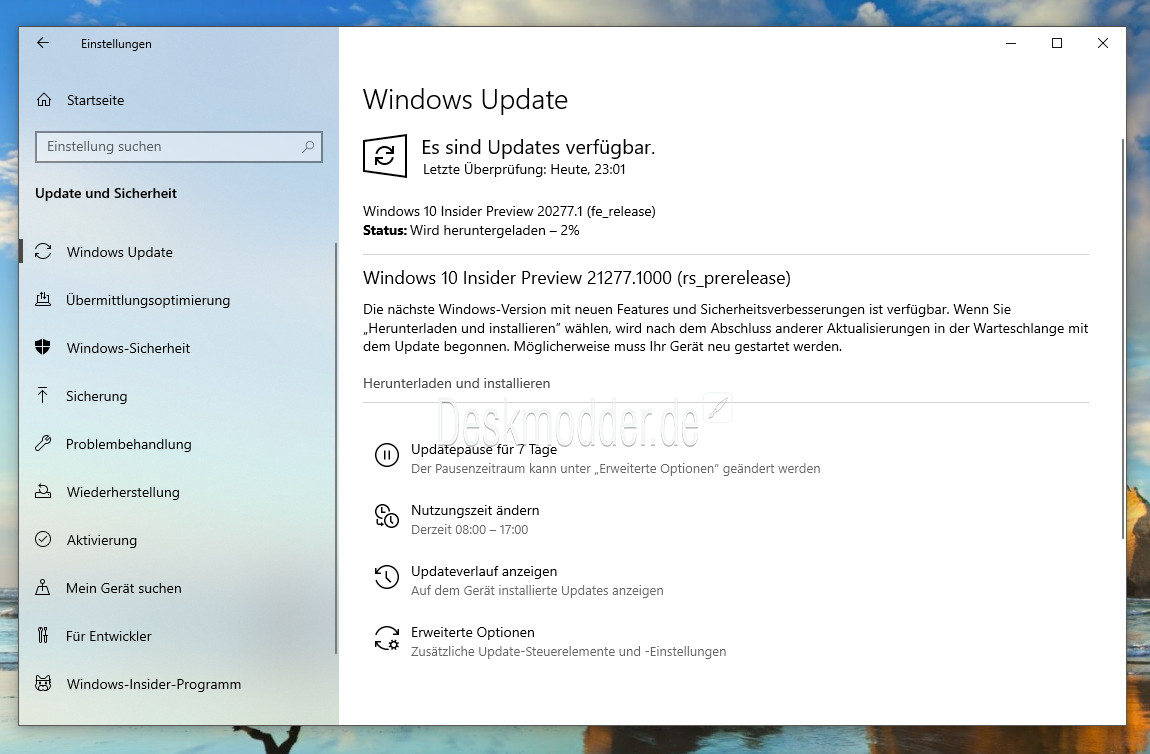Click 'Zusätzliche Update-Steuerelemente und -Einstellungen' text

tap(568, 651)
